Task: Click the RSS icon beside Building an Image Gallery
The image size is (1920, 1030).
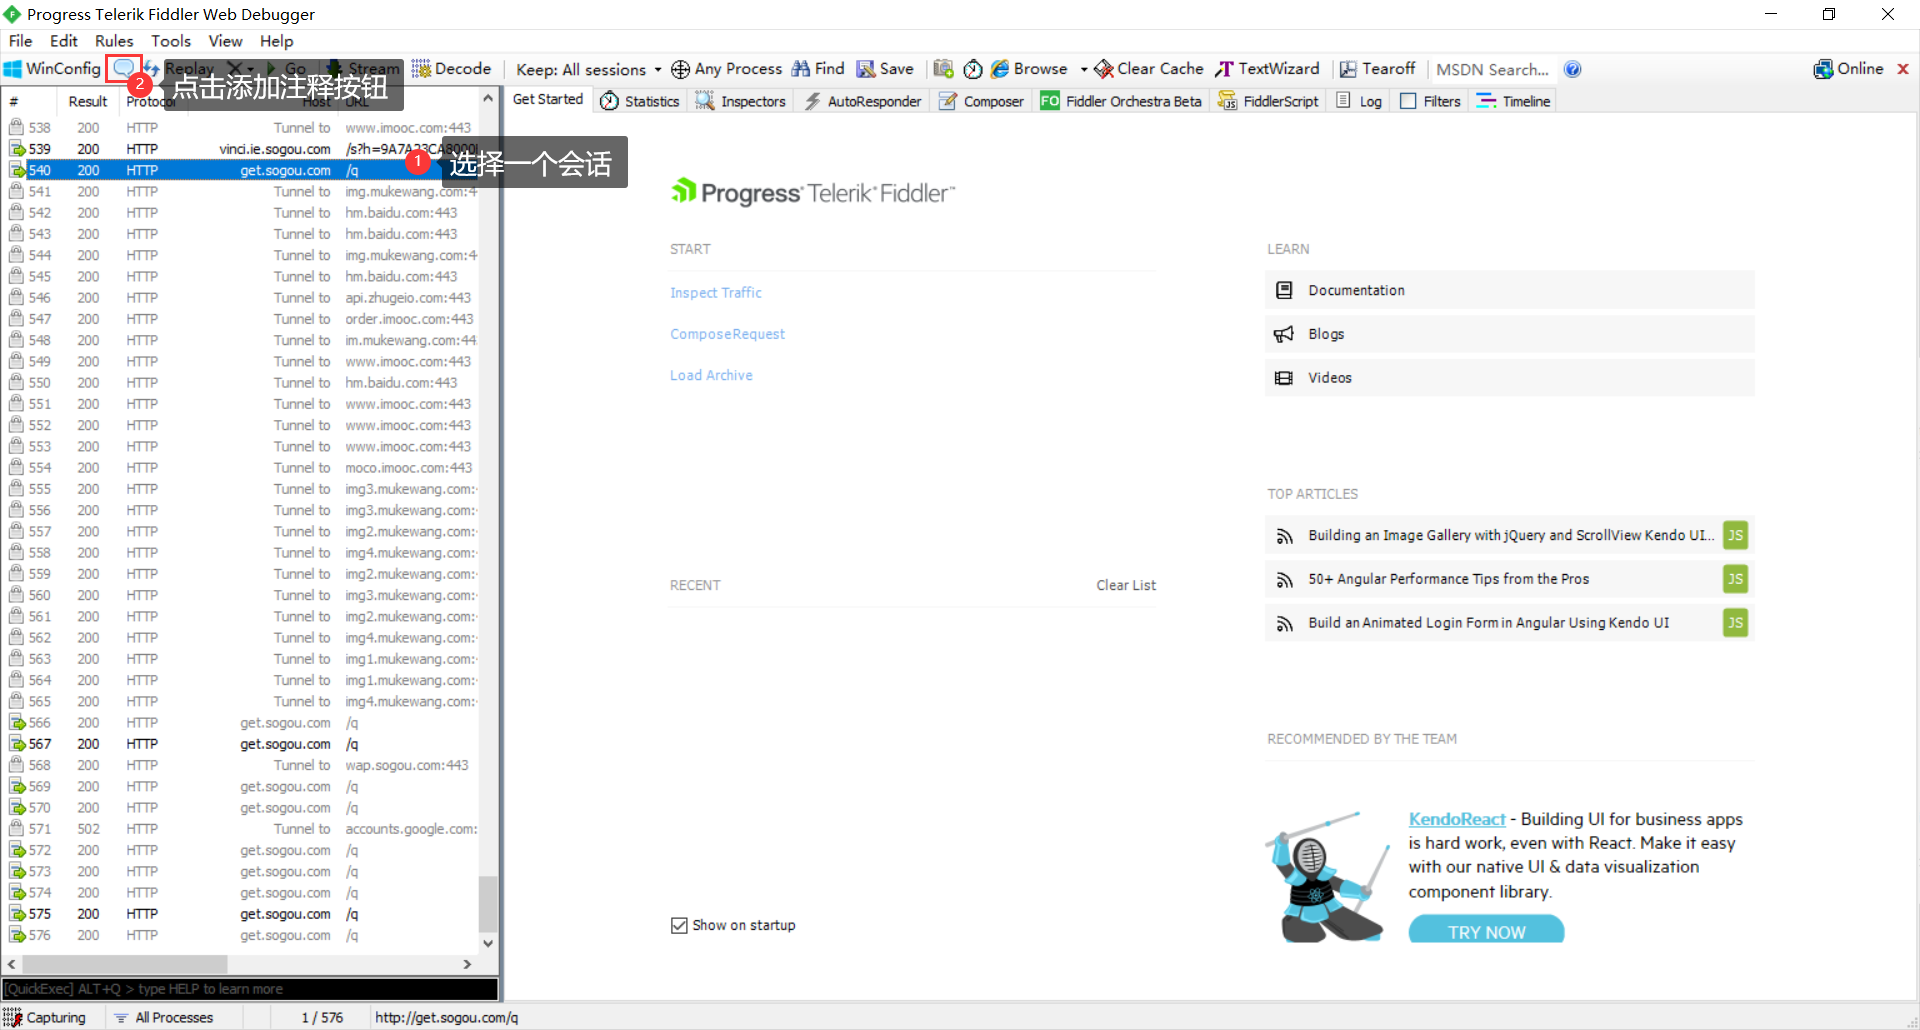Action: [1285, 536]
